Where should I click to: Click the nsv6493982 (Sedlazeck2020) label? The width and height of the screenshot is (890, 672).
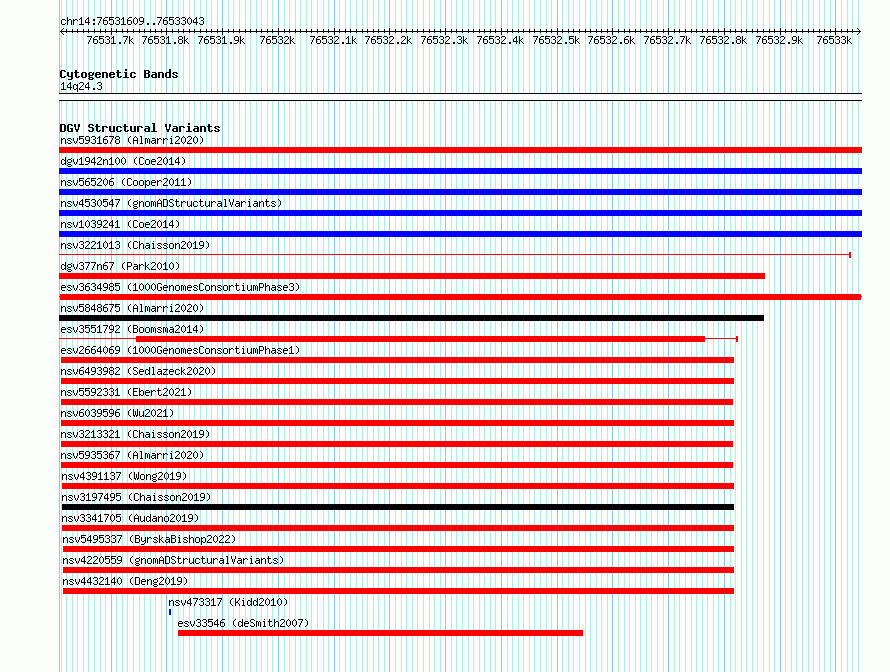point(138,371)
